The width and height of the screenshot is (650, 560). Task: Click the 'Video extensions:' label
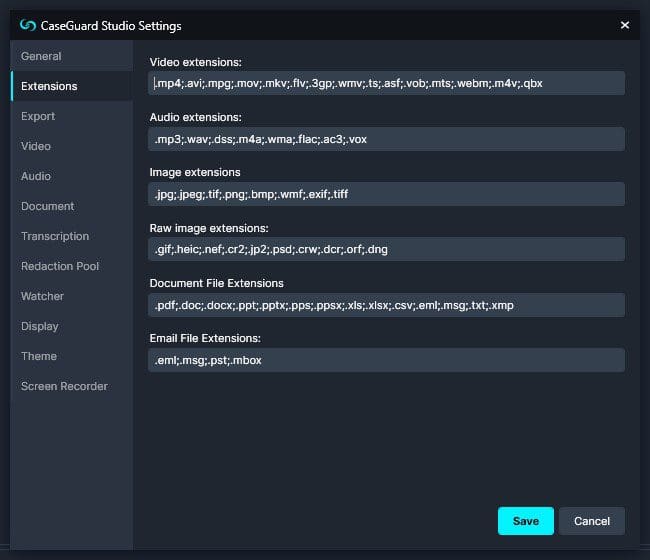click(196, 62)
